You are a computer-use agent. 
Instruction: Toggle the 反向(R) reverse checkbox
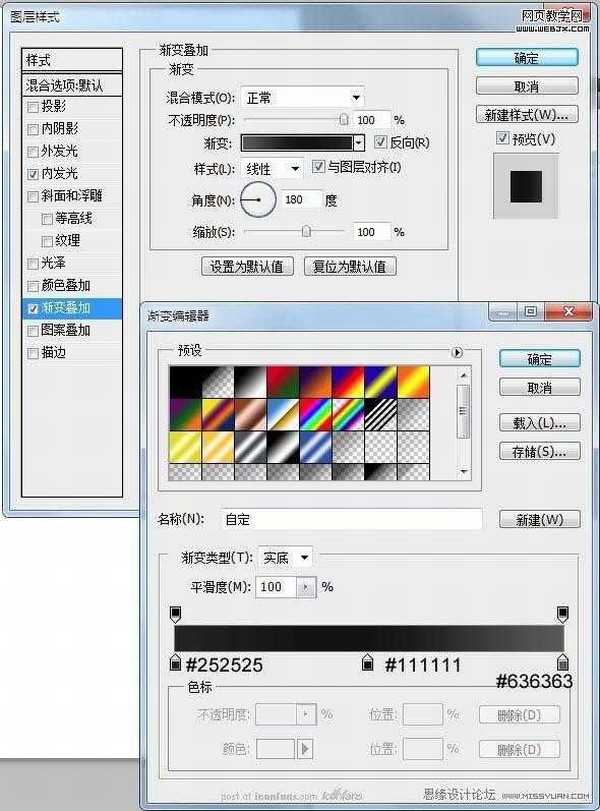point(380,142)
